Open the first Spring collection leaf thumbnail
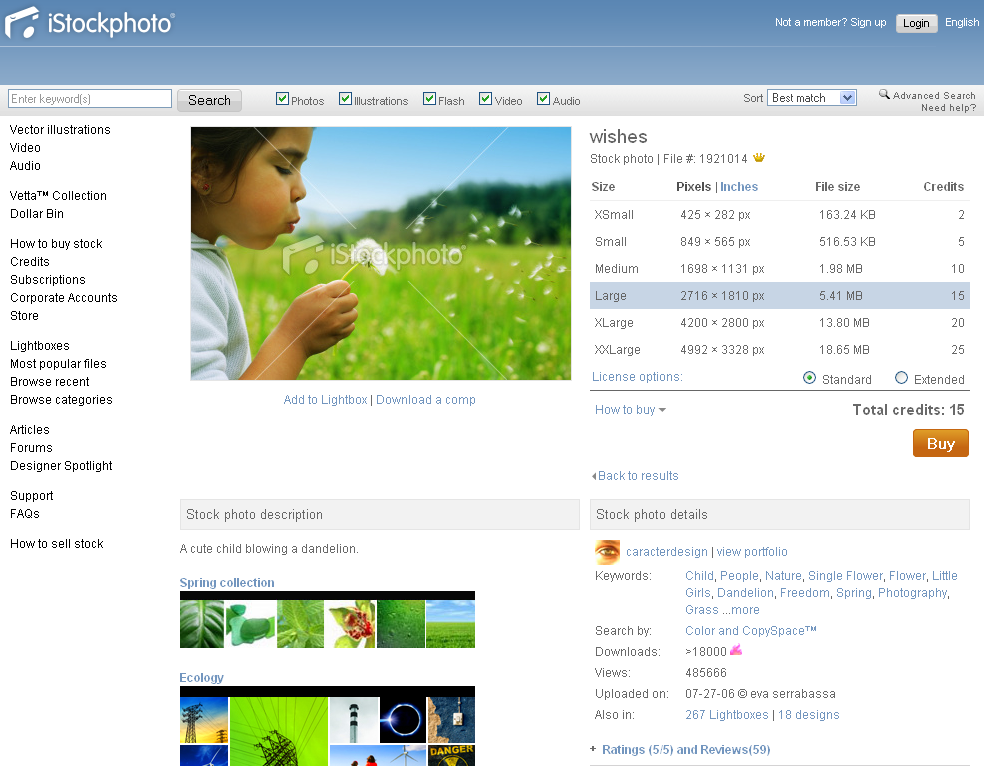The height and width of the screenshot is (766, 984). 202,624
